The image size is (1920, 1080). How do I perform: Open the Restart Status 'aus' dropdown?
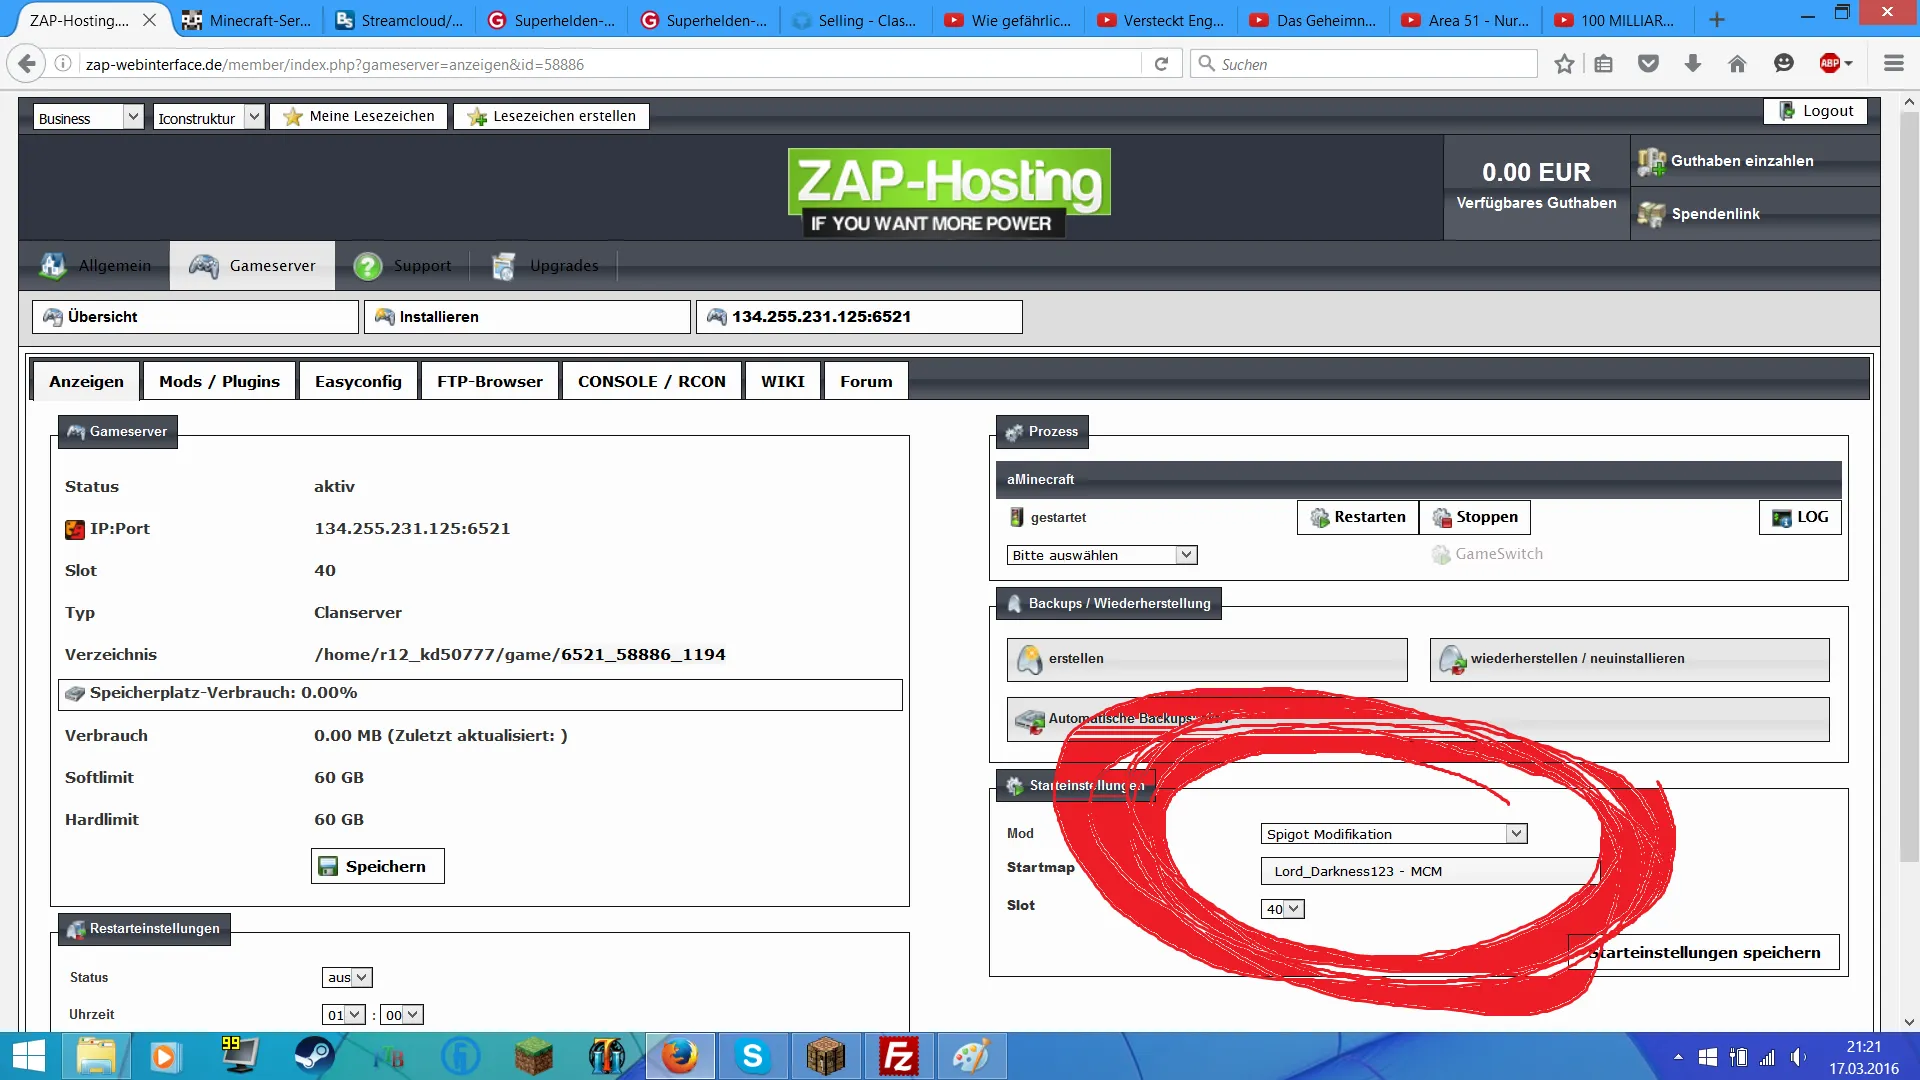(347, 977)
